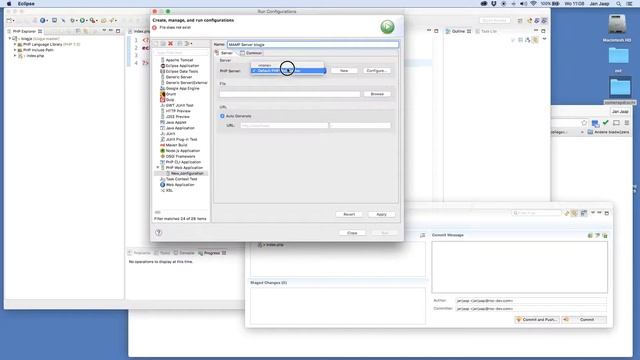This screenshot has height=360, width=640.
Task: Select Java Application configuration type
Action: [x=180, y=128]
